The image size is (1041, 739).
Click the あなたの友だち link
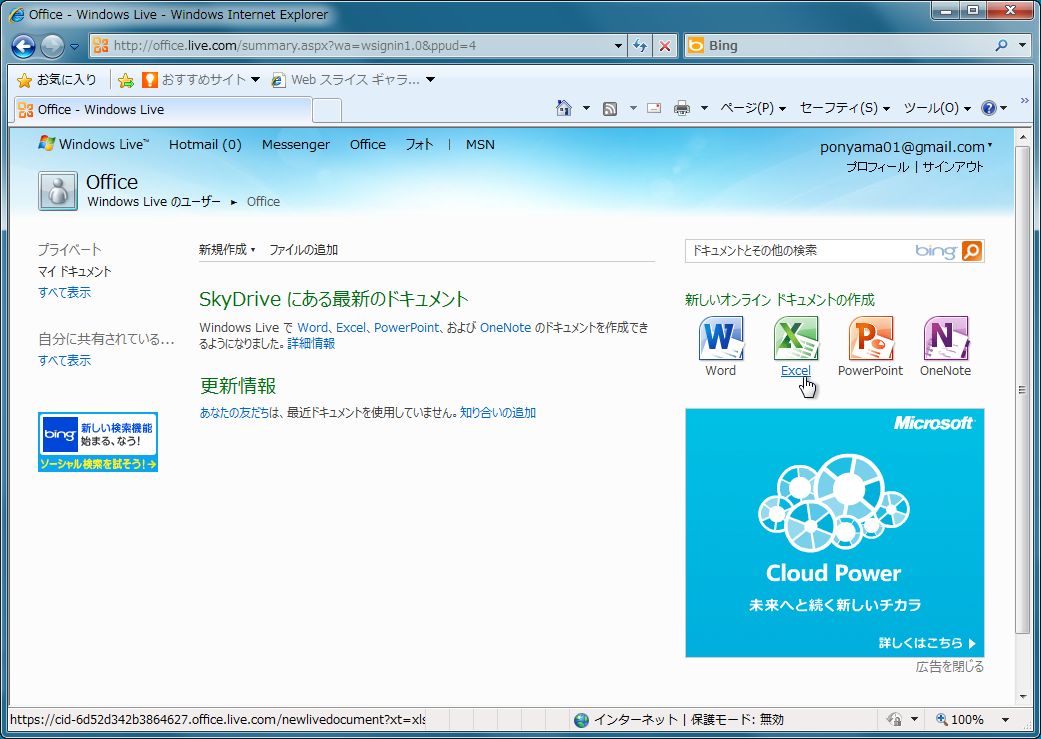coord(235,412)
